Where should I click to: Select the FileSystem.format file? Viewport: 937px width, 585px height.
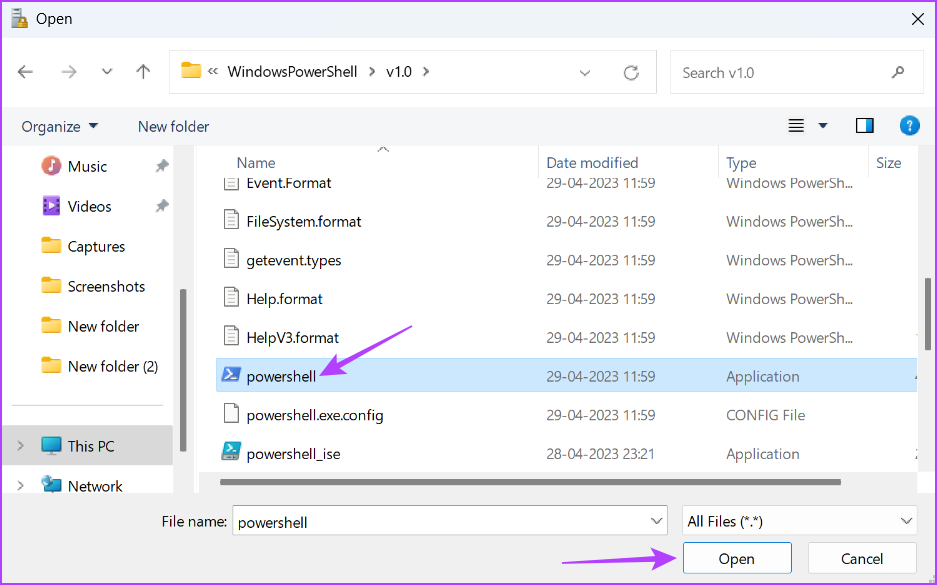[x=304, y=222]
